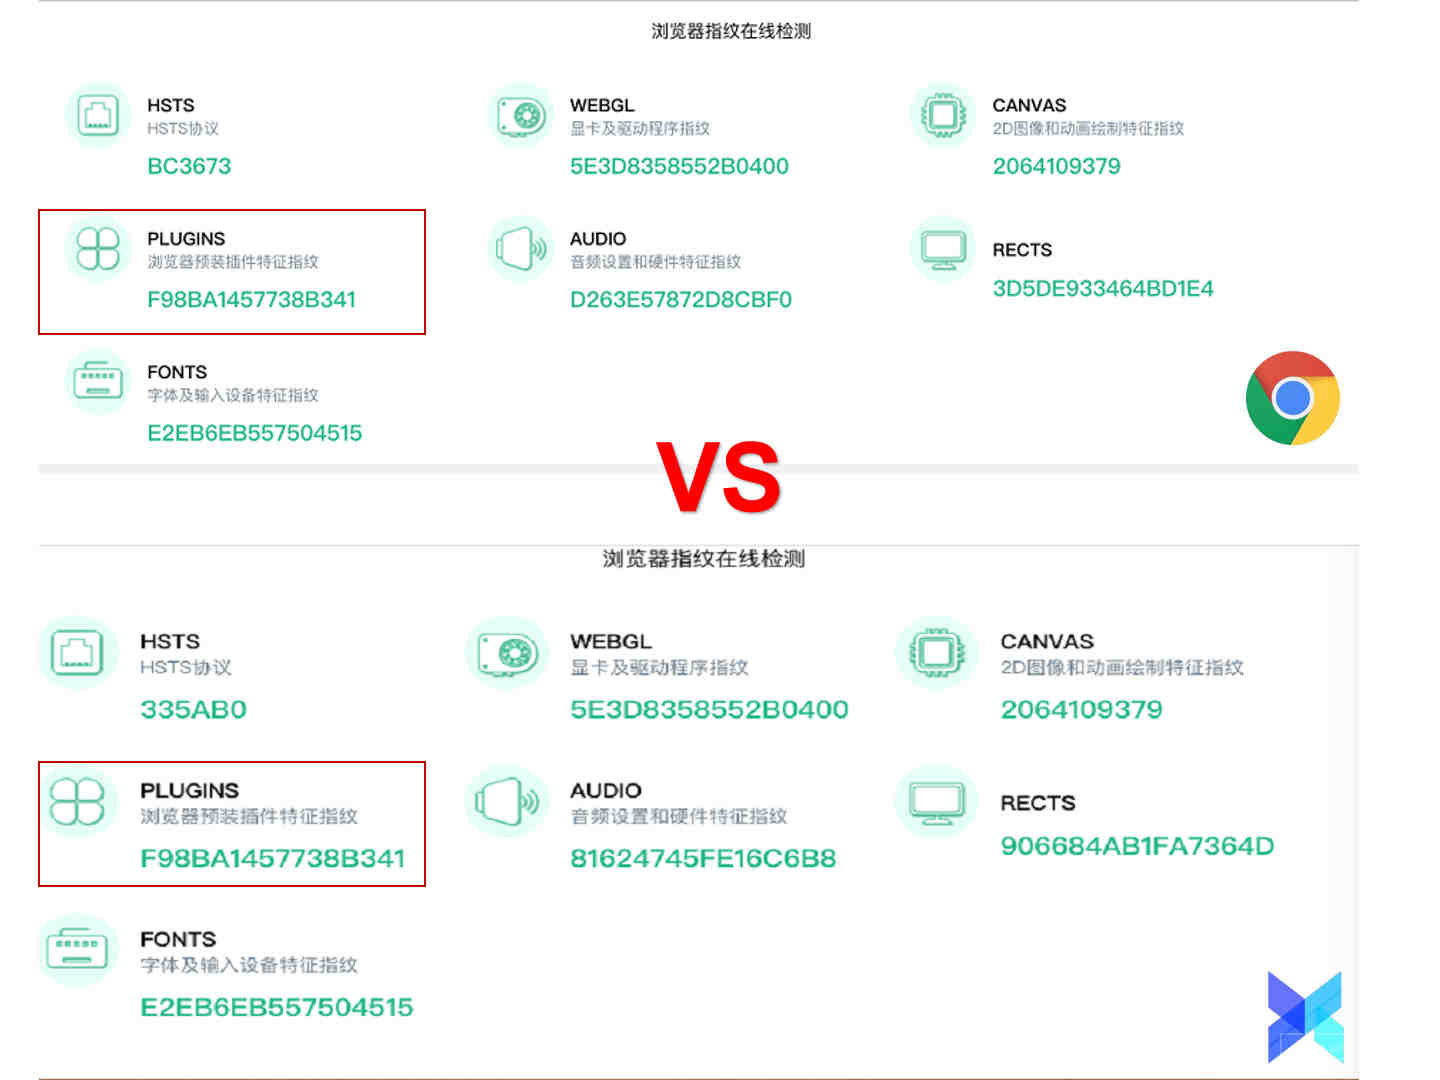Click the PLUGINS clover icon in the Chrome panel

coord(98,248)
